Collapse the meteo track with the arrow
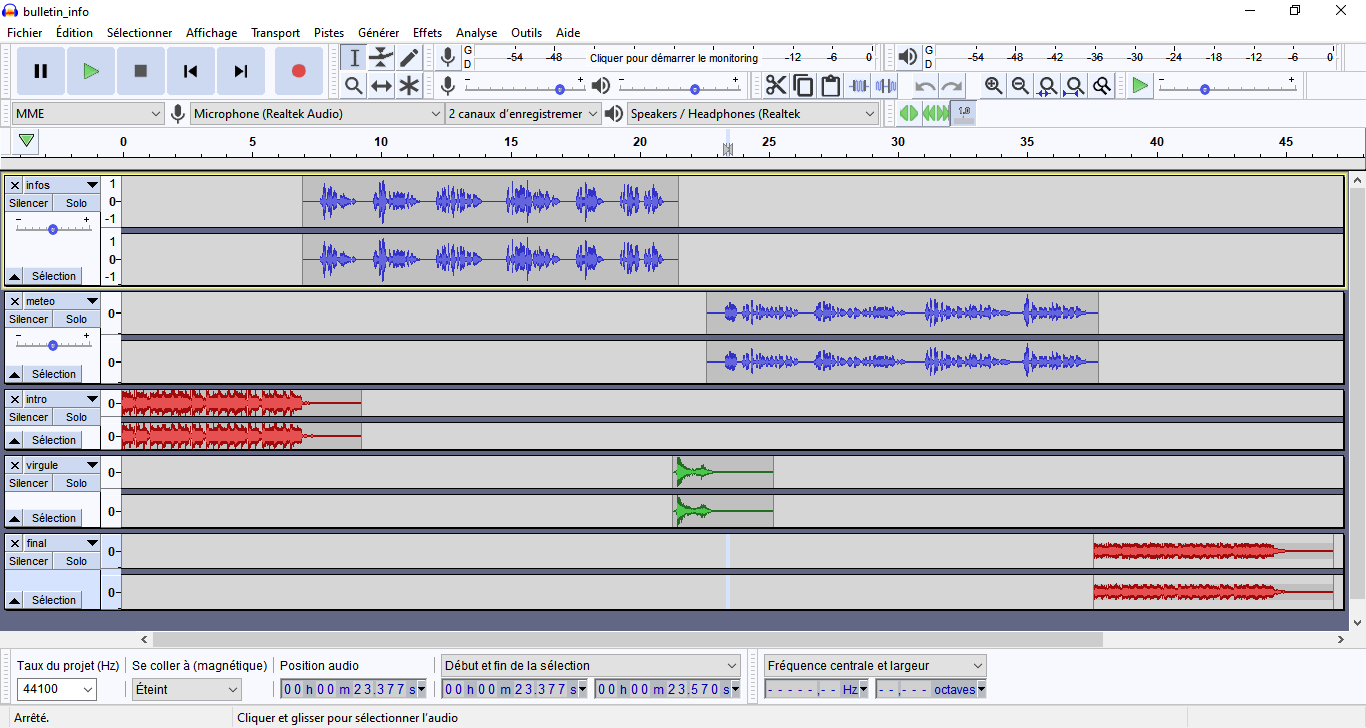The width and height of the screenshot is (1366, 728). tap(15, 374)
